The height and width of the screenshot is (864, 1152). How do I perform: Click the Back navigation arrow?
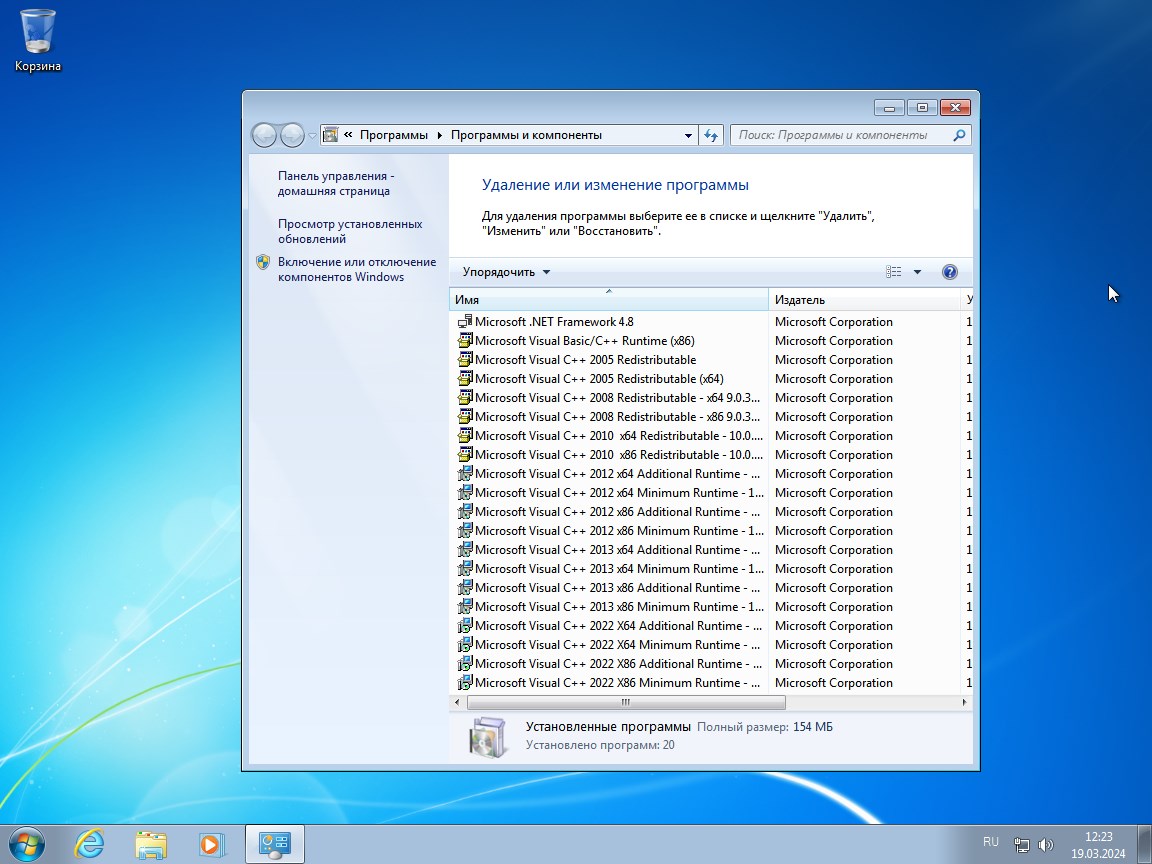(x=264, y=135)
